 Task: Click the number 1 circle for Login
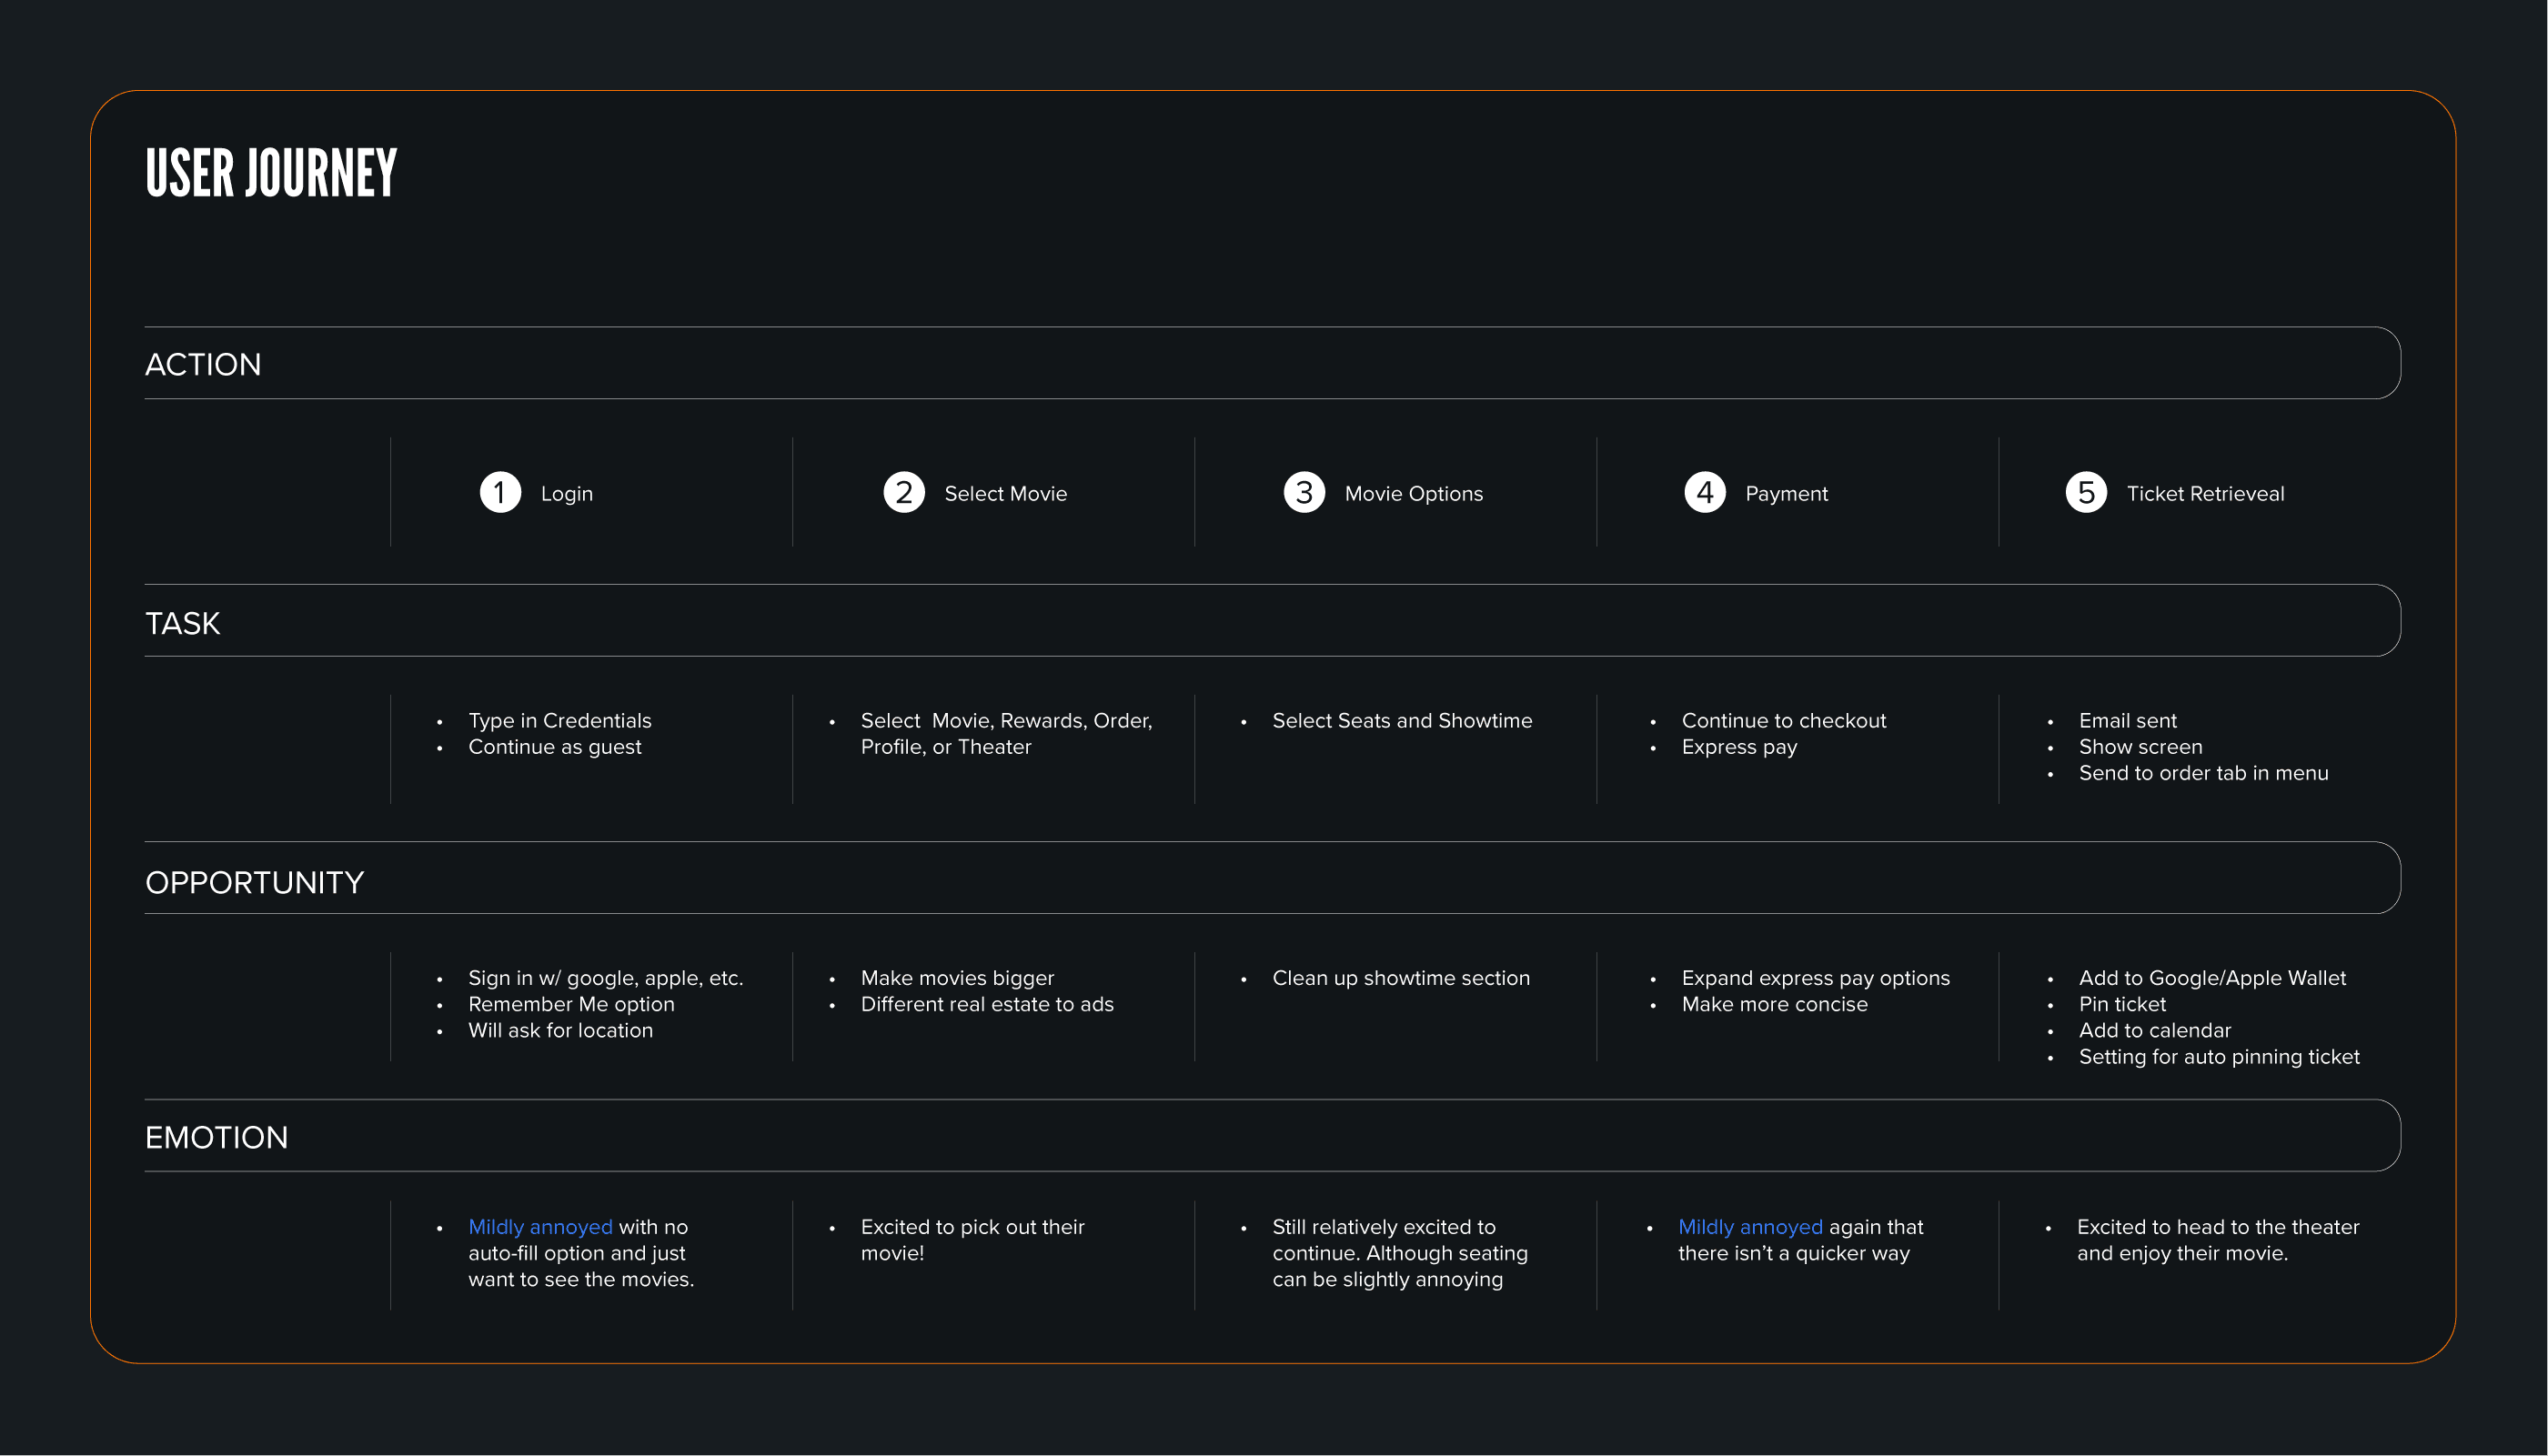pos(500,493)
